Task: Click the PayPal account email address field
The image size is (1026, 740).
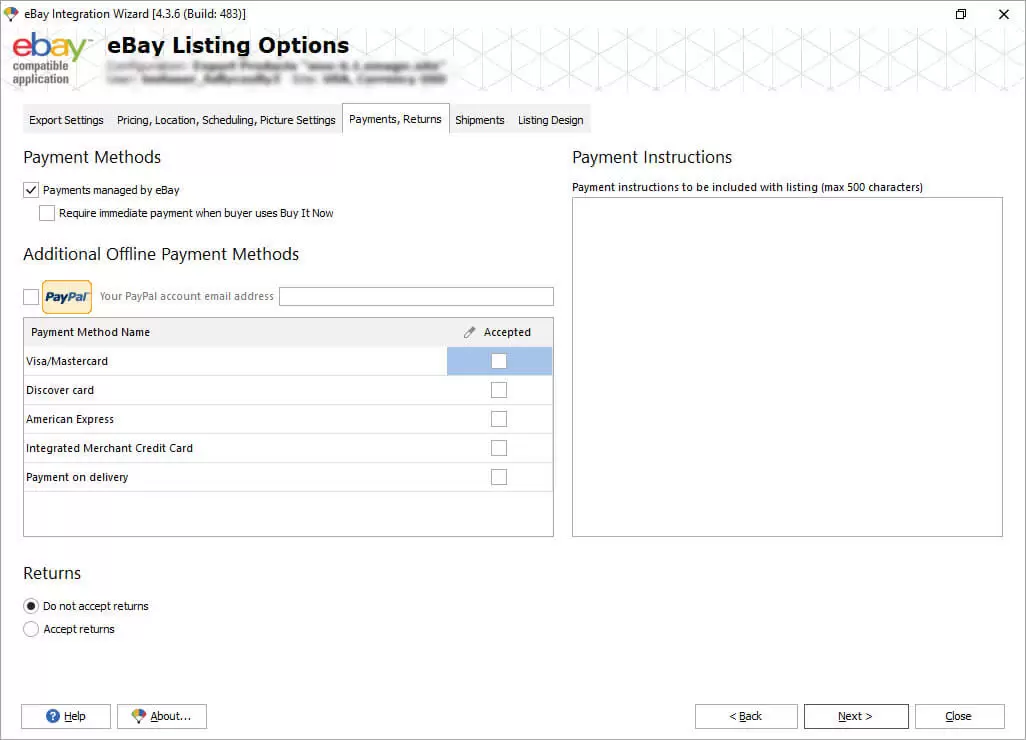Action: click(x=416, y=297)
